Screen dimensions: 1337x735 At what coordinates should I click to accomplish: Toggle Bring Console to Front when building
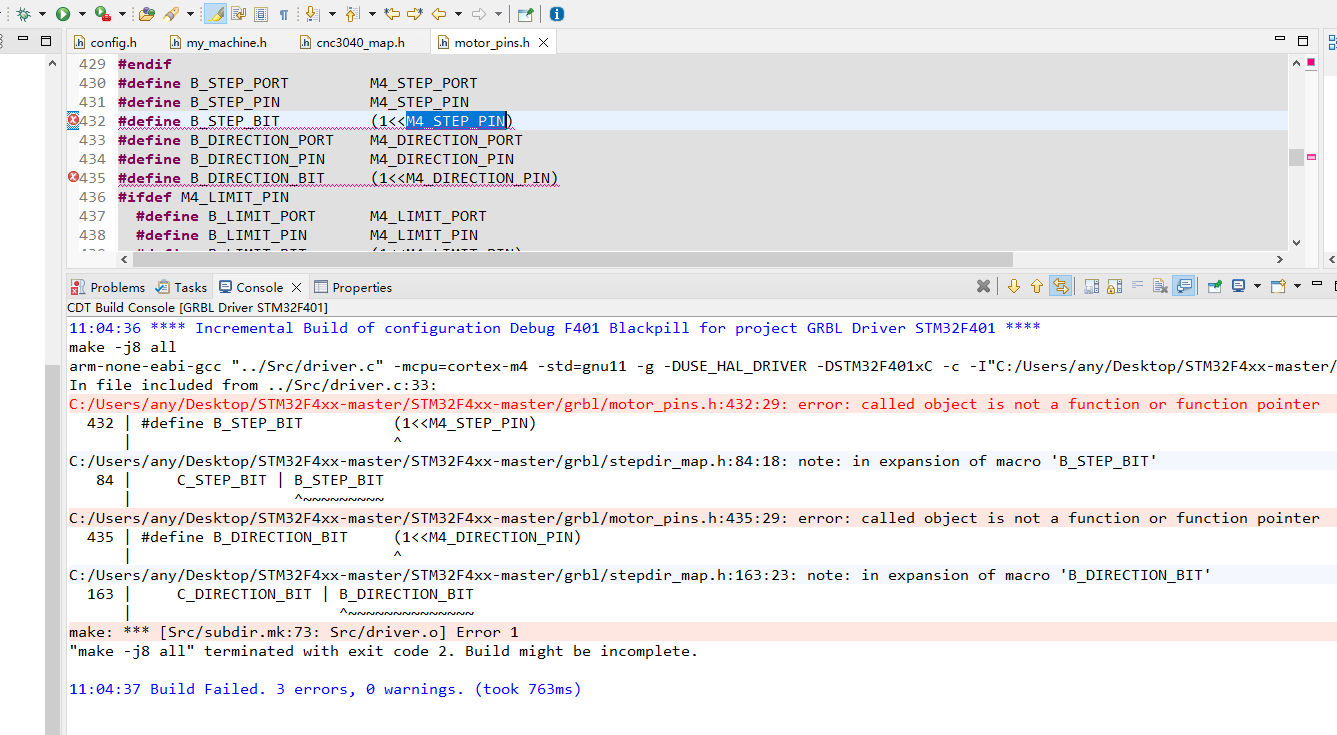pos(1183,286)
